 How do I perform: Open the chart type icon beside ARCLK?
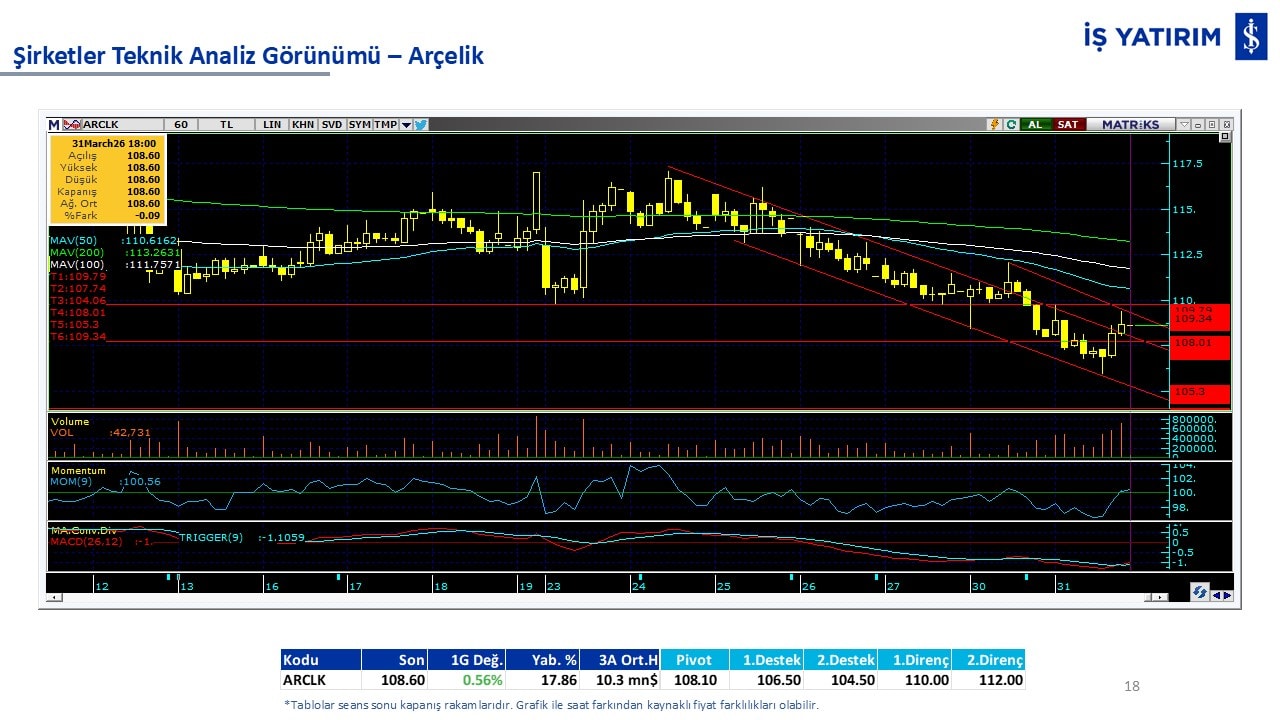coord(71,125)
